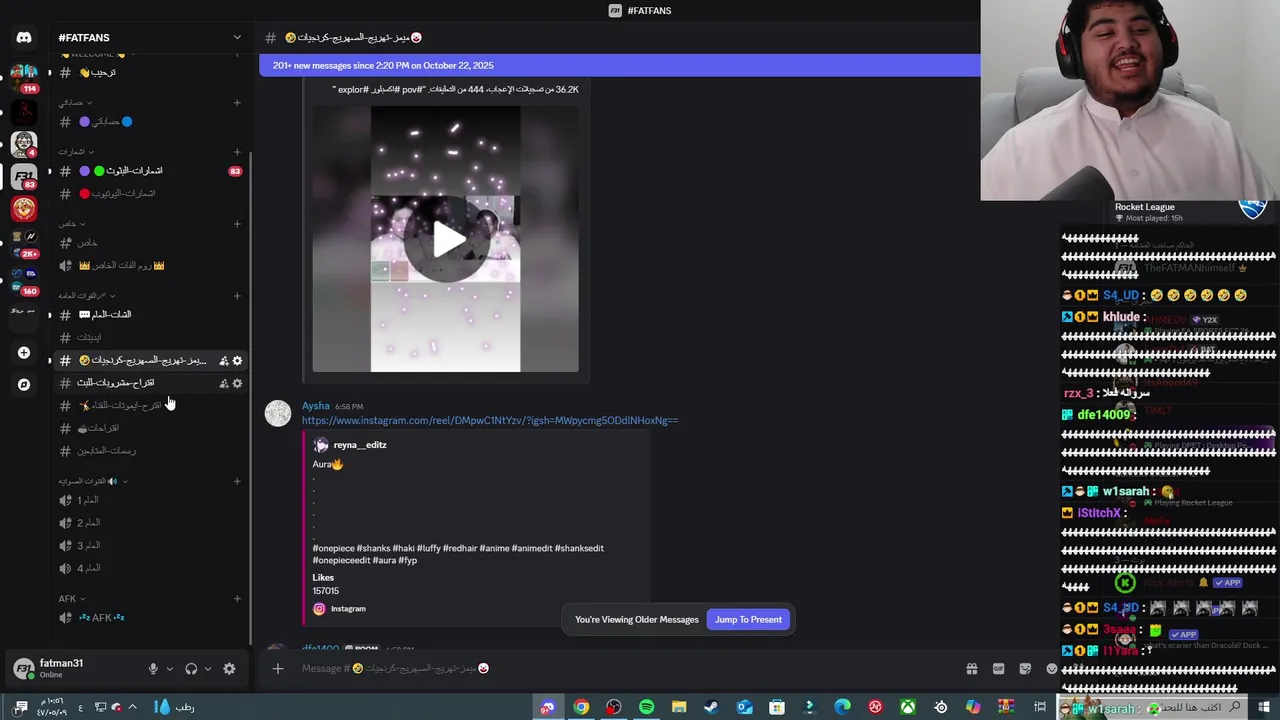
Task: Click the Google Chrome taskbar icon
Action: click(581, 707)
